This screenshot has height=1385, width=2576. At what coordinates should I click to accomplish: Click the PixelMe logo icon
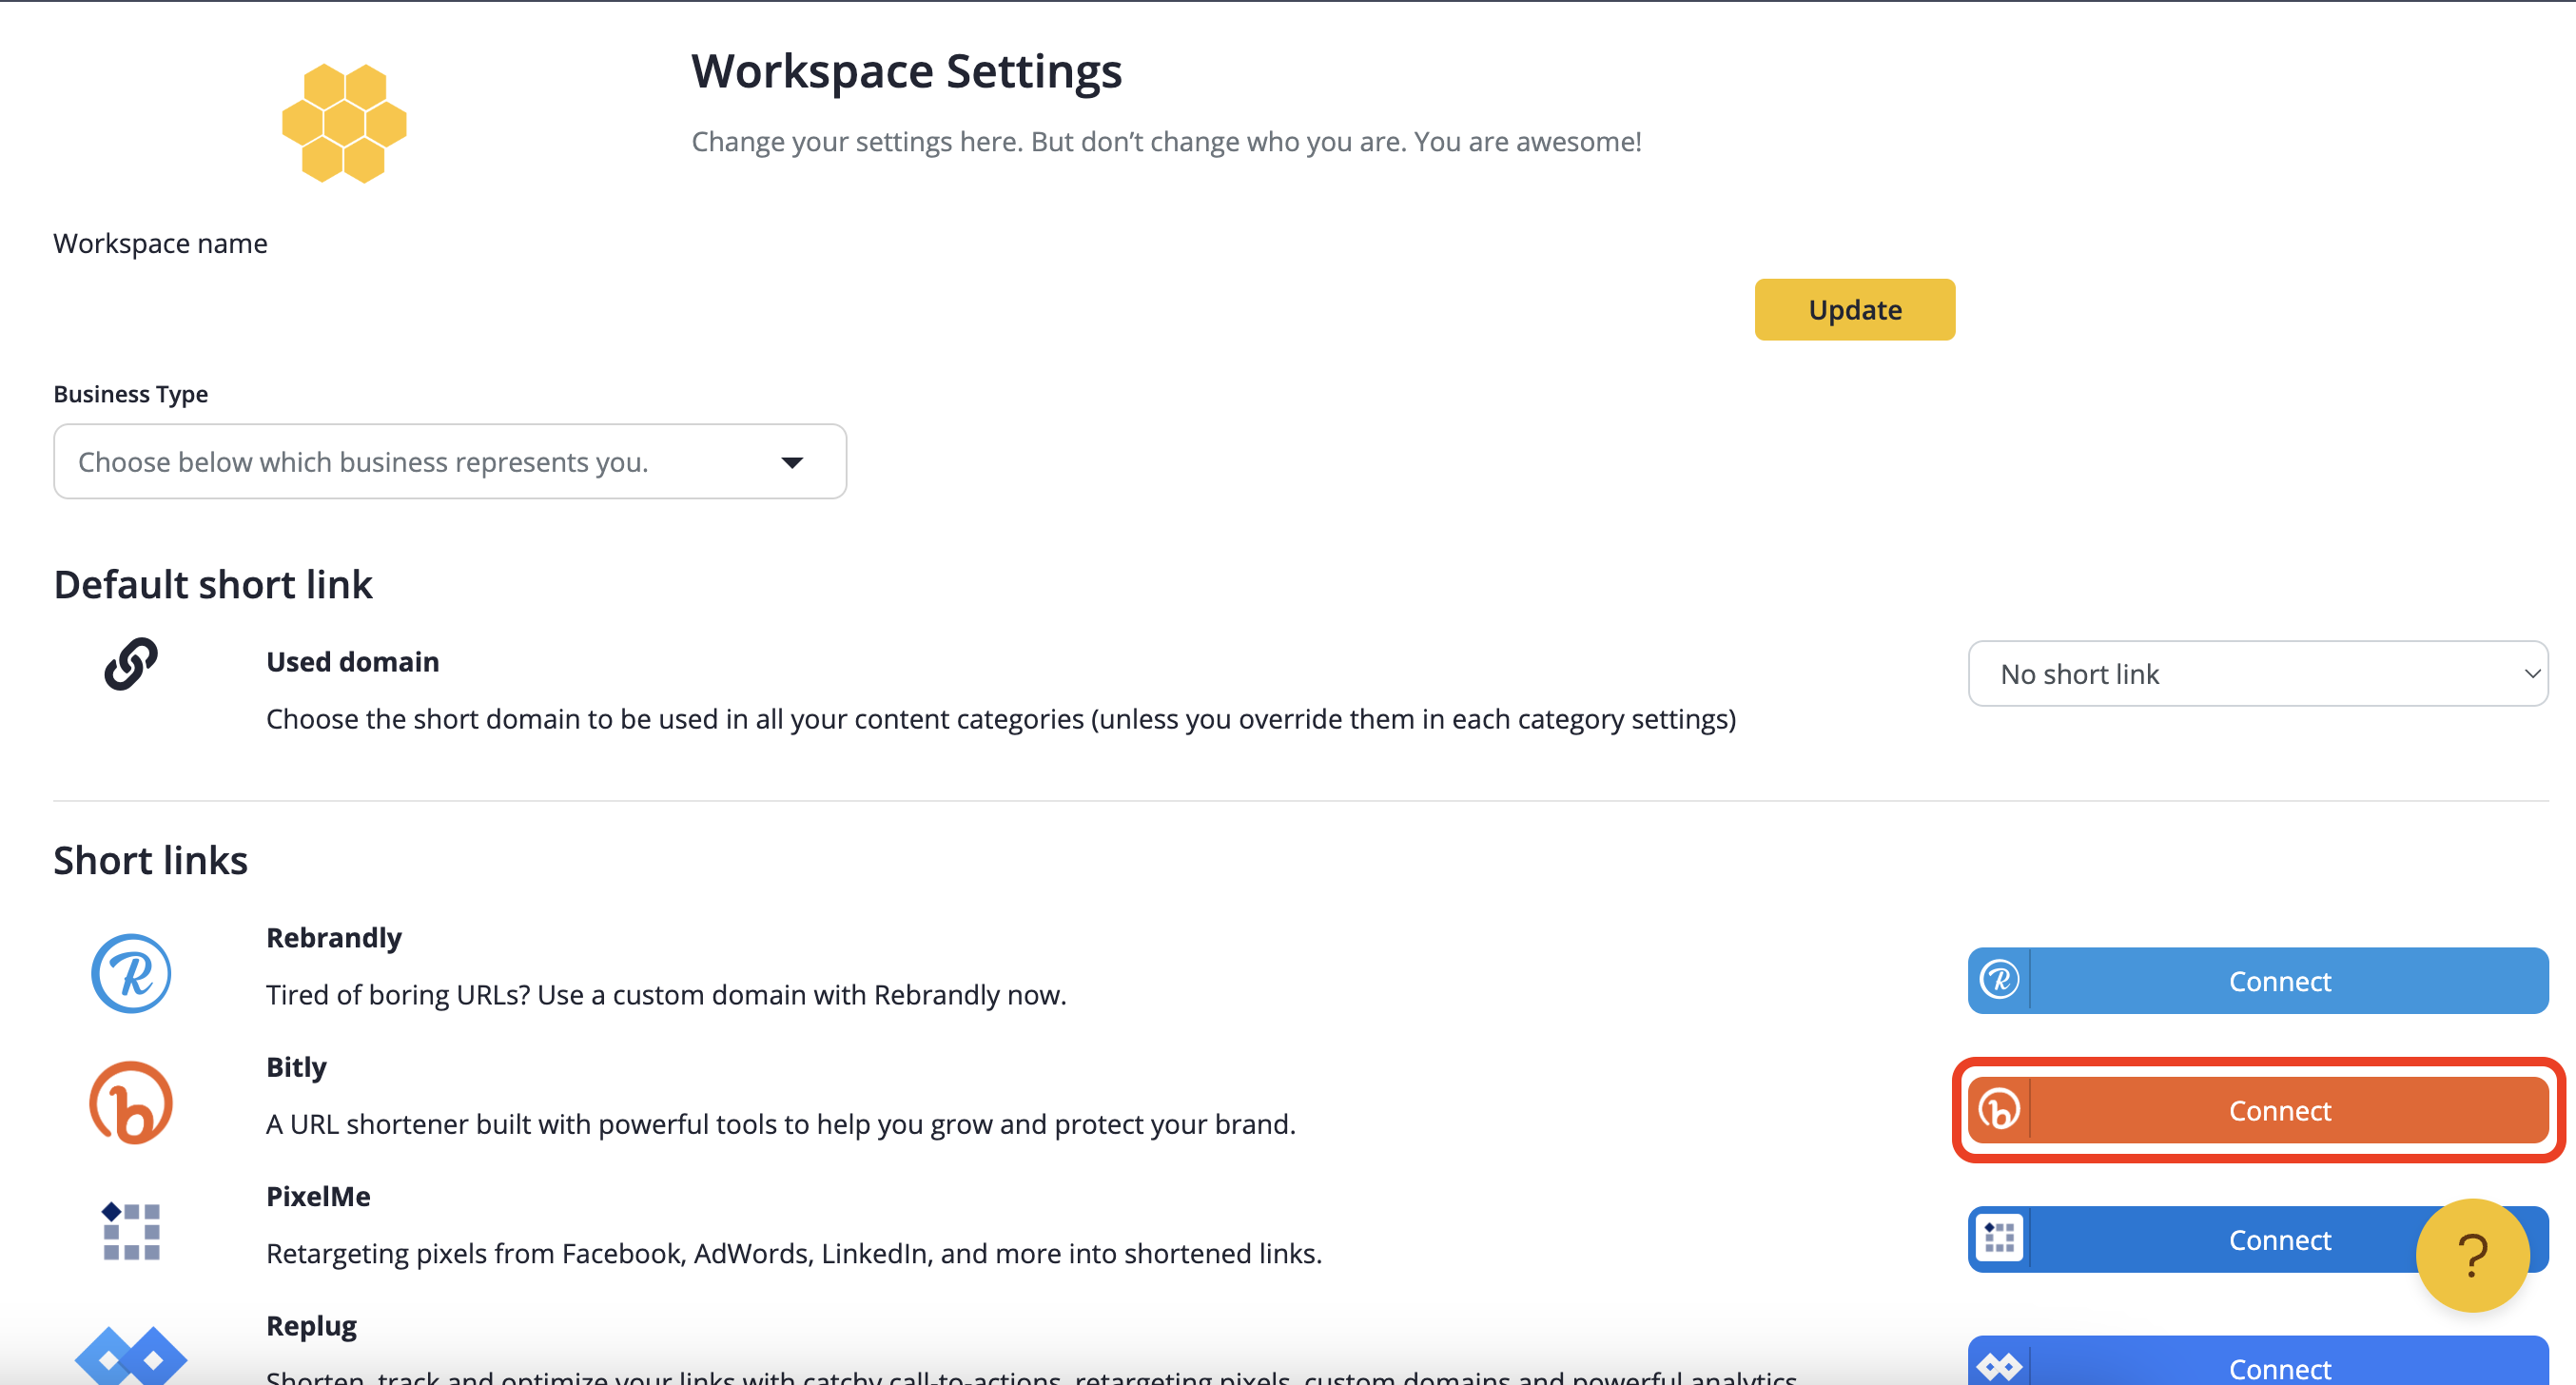point(131,1231)
